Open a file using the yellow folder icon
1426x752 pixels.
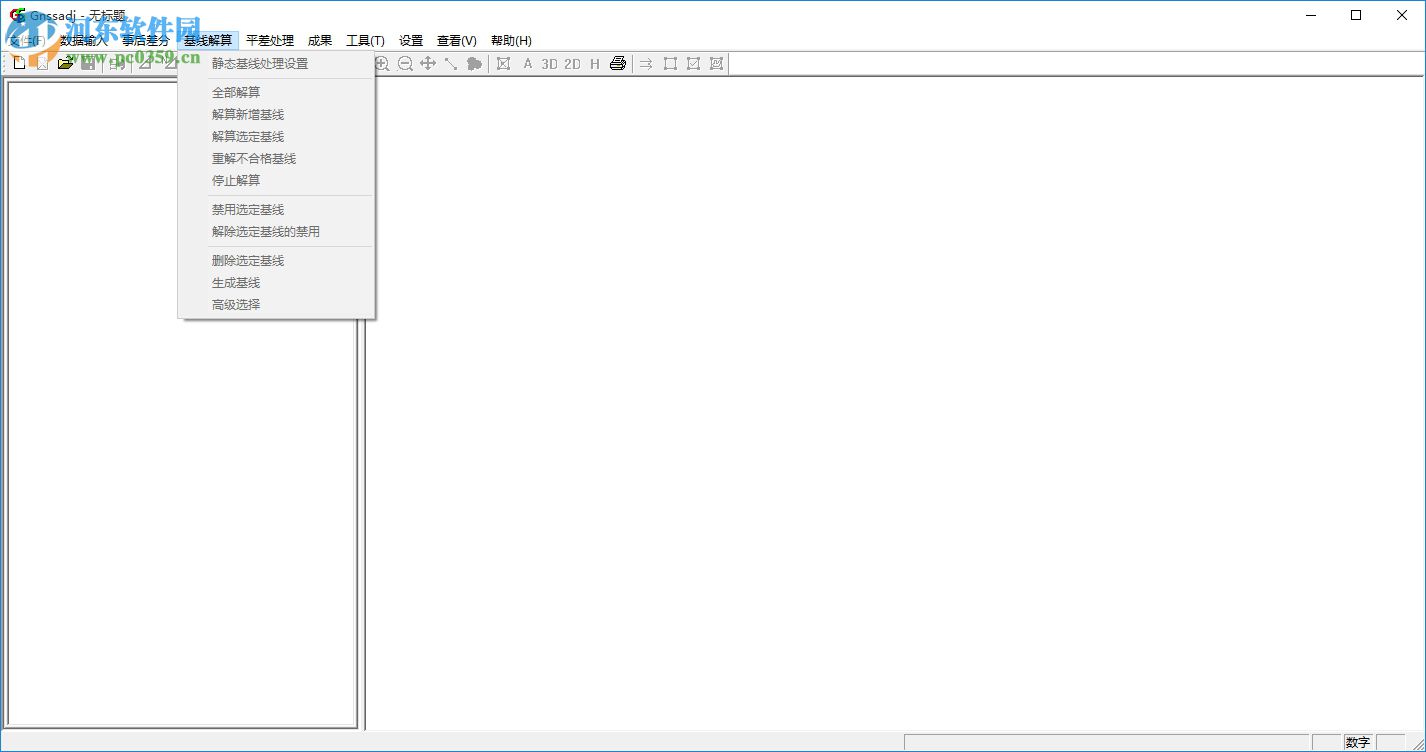(x=65, y=64)
